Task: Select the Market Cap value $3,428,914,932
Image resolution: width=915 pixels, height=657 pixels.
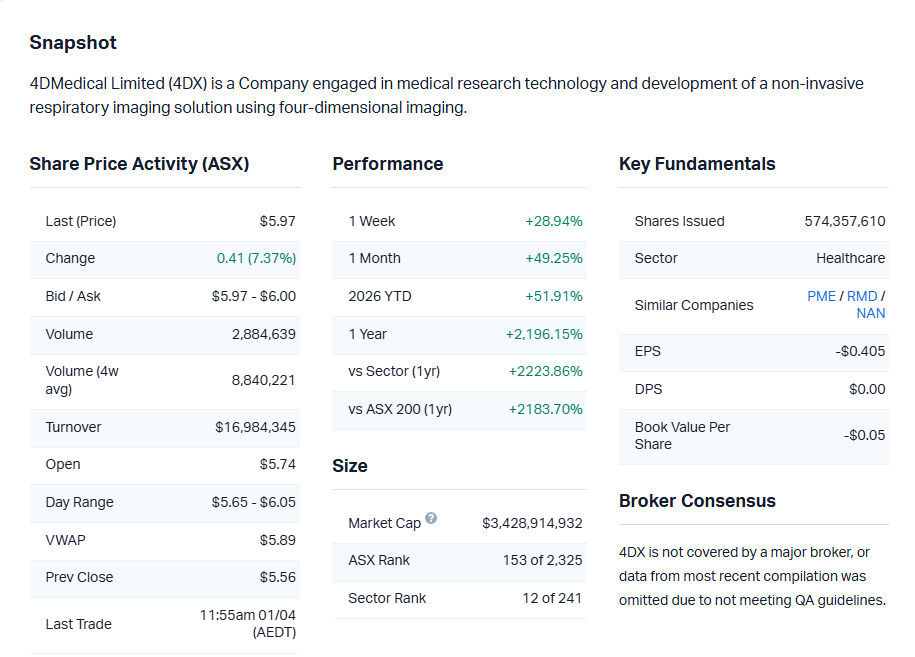Action: click(x=532, y=523)
